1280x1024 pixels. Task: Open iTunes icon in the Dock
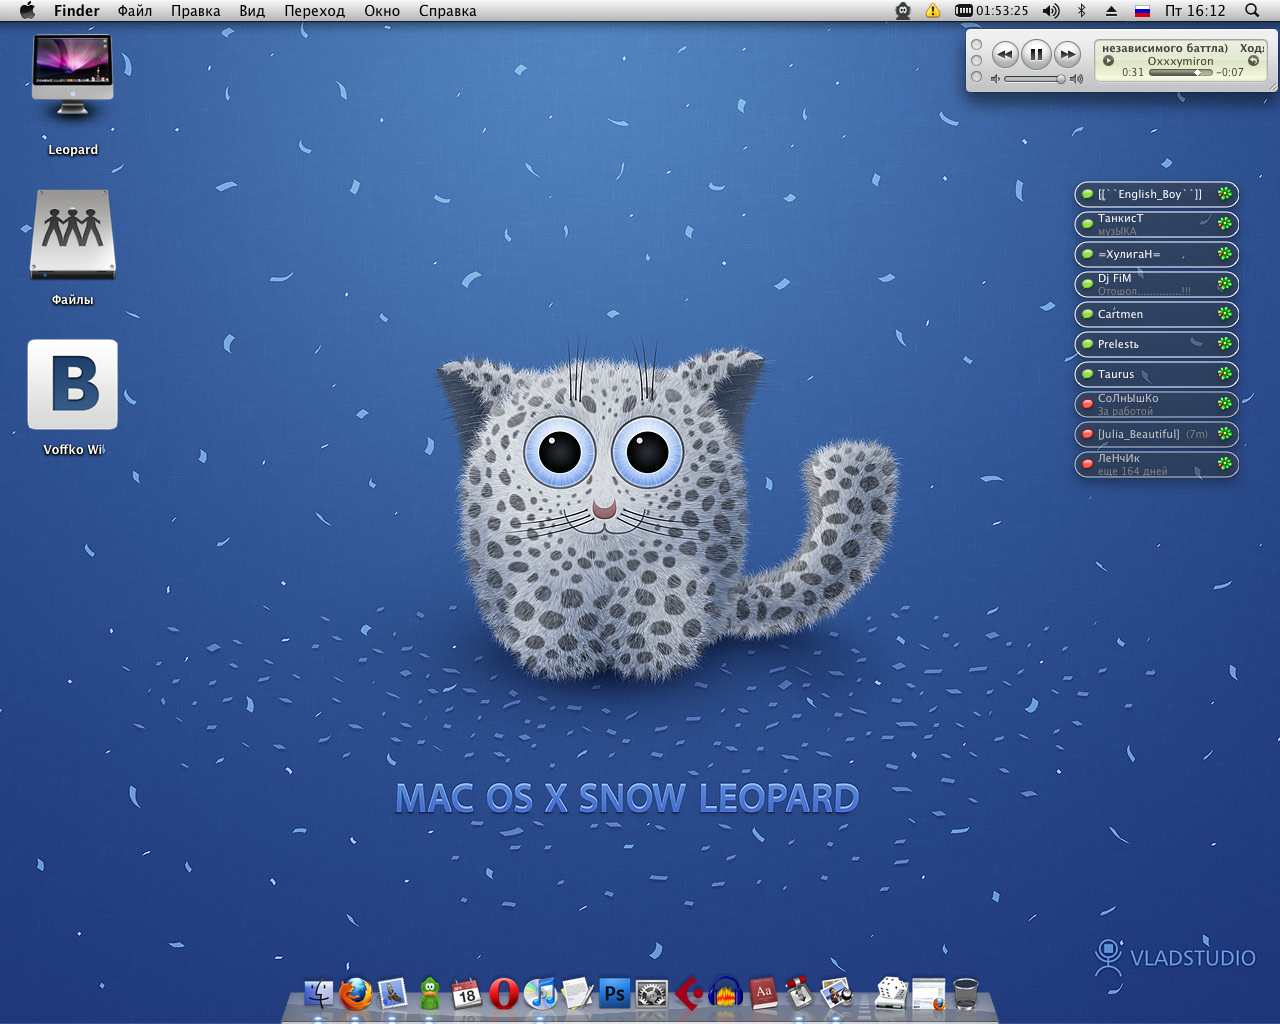click(x=541, y=993)
